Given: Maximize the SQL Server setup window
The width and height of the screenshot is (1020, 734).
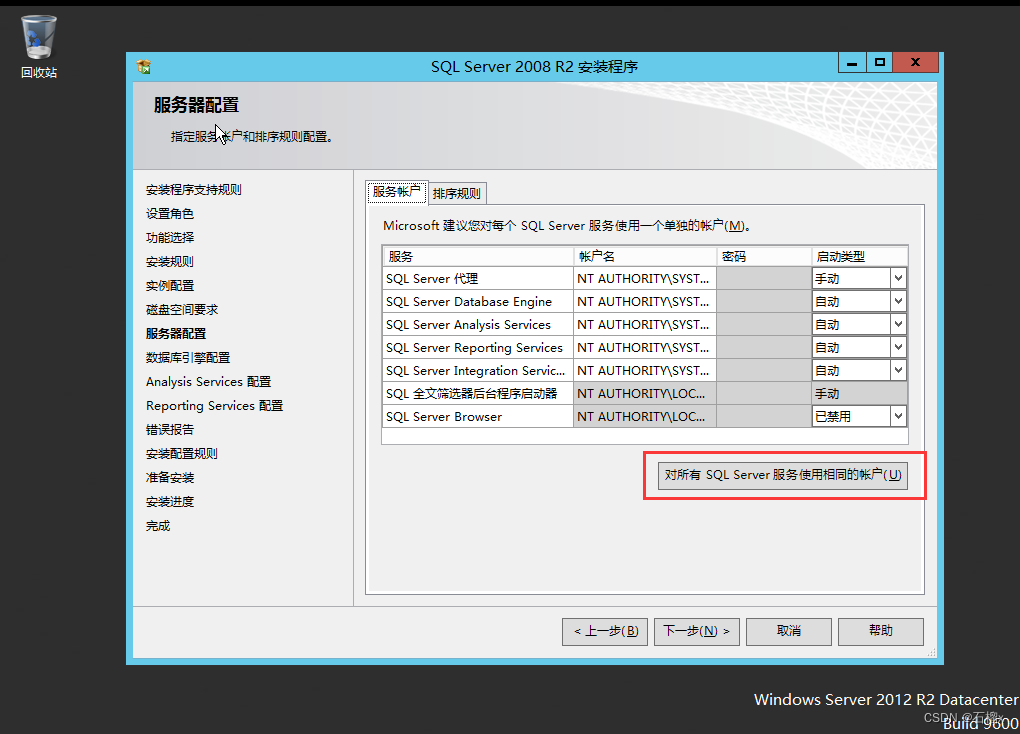Looking at the screenshot, I should pyautogui.click(x=879, y=62).
